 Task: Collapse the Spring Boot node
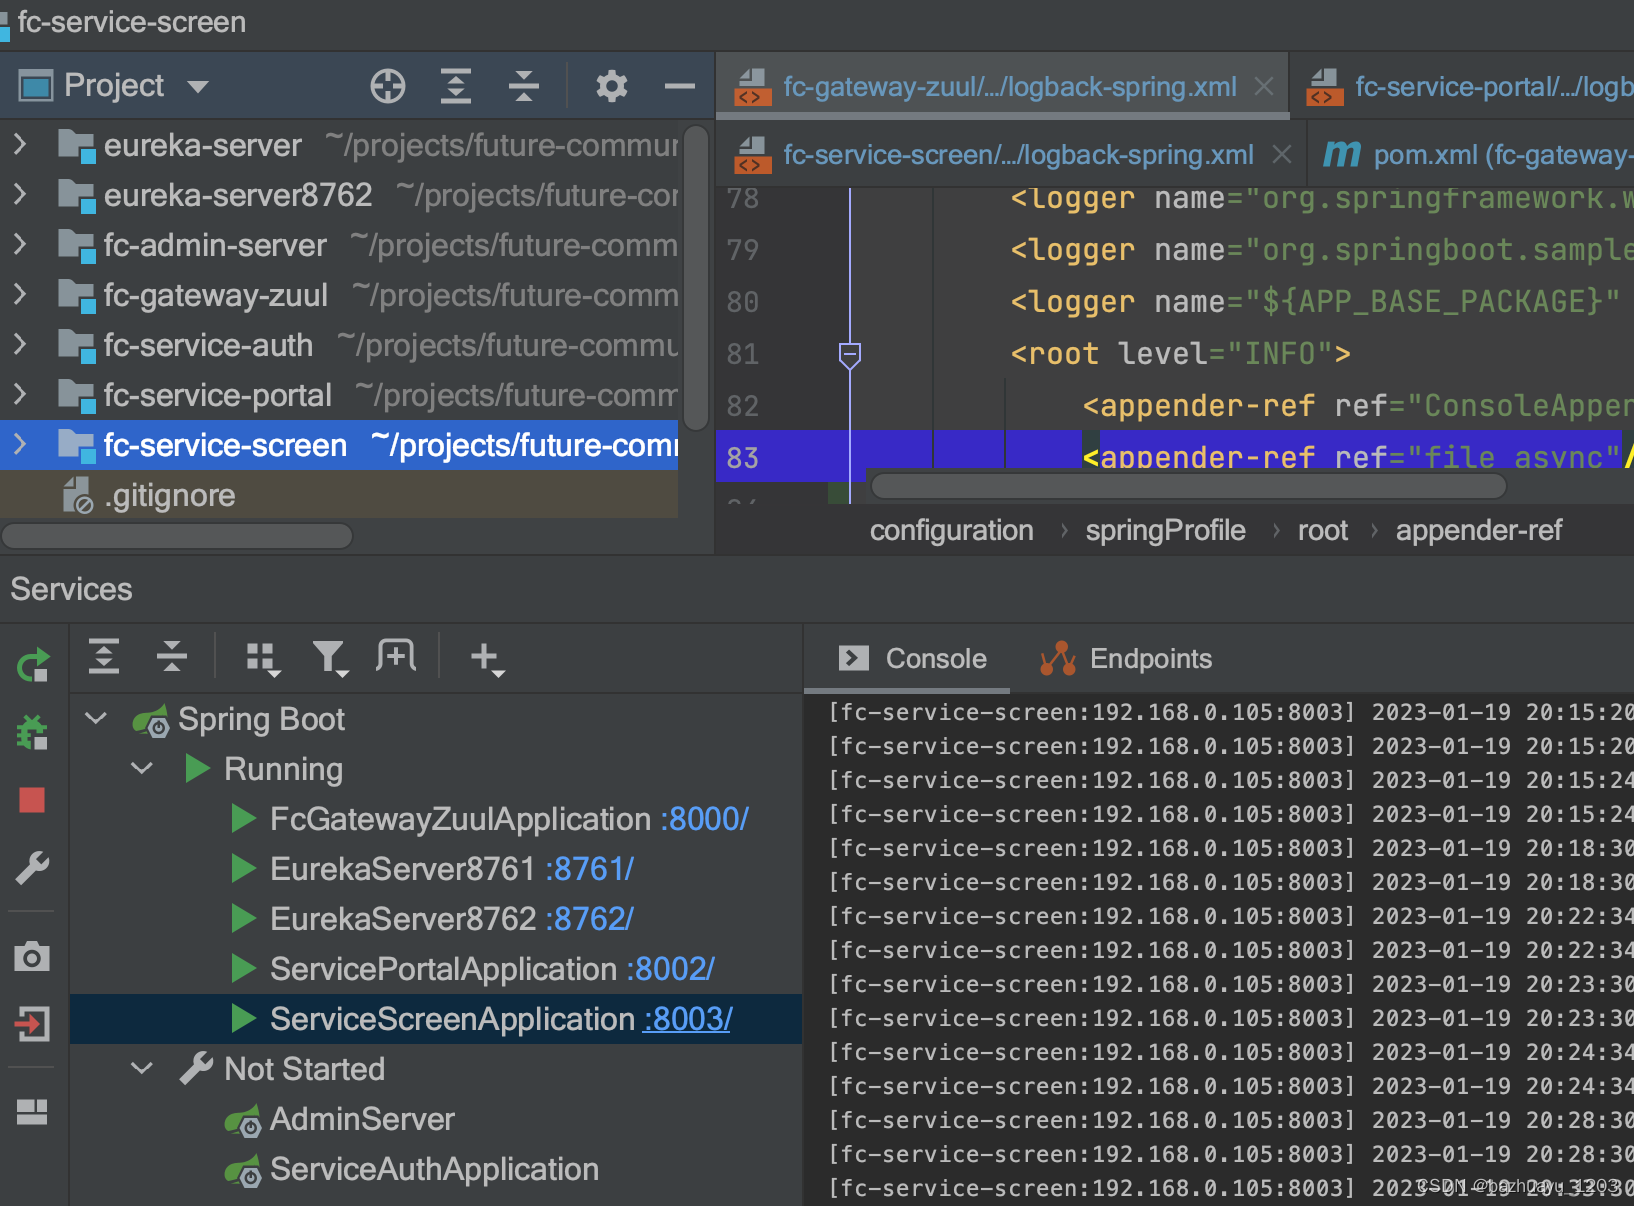(x=96, y=718)
